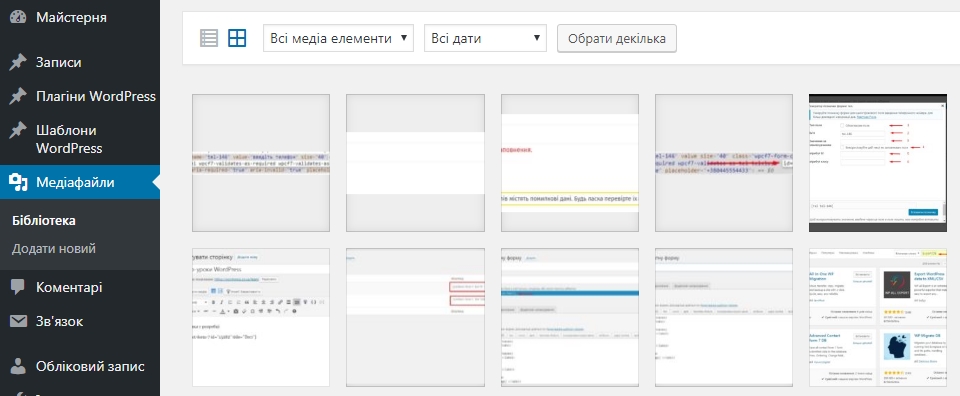Click the pin icon beside Записи
This screenshot has height=396, width=960.
18,62
